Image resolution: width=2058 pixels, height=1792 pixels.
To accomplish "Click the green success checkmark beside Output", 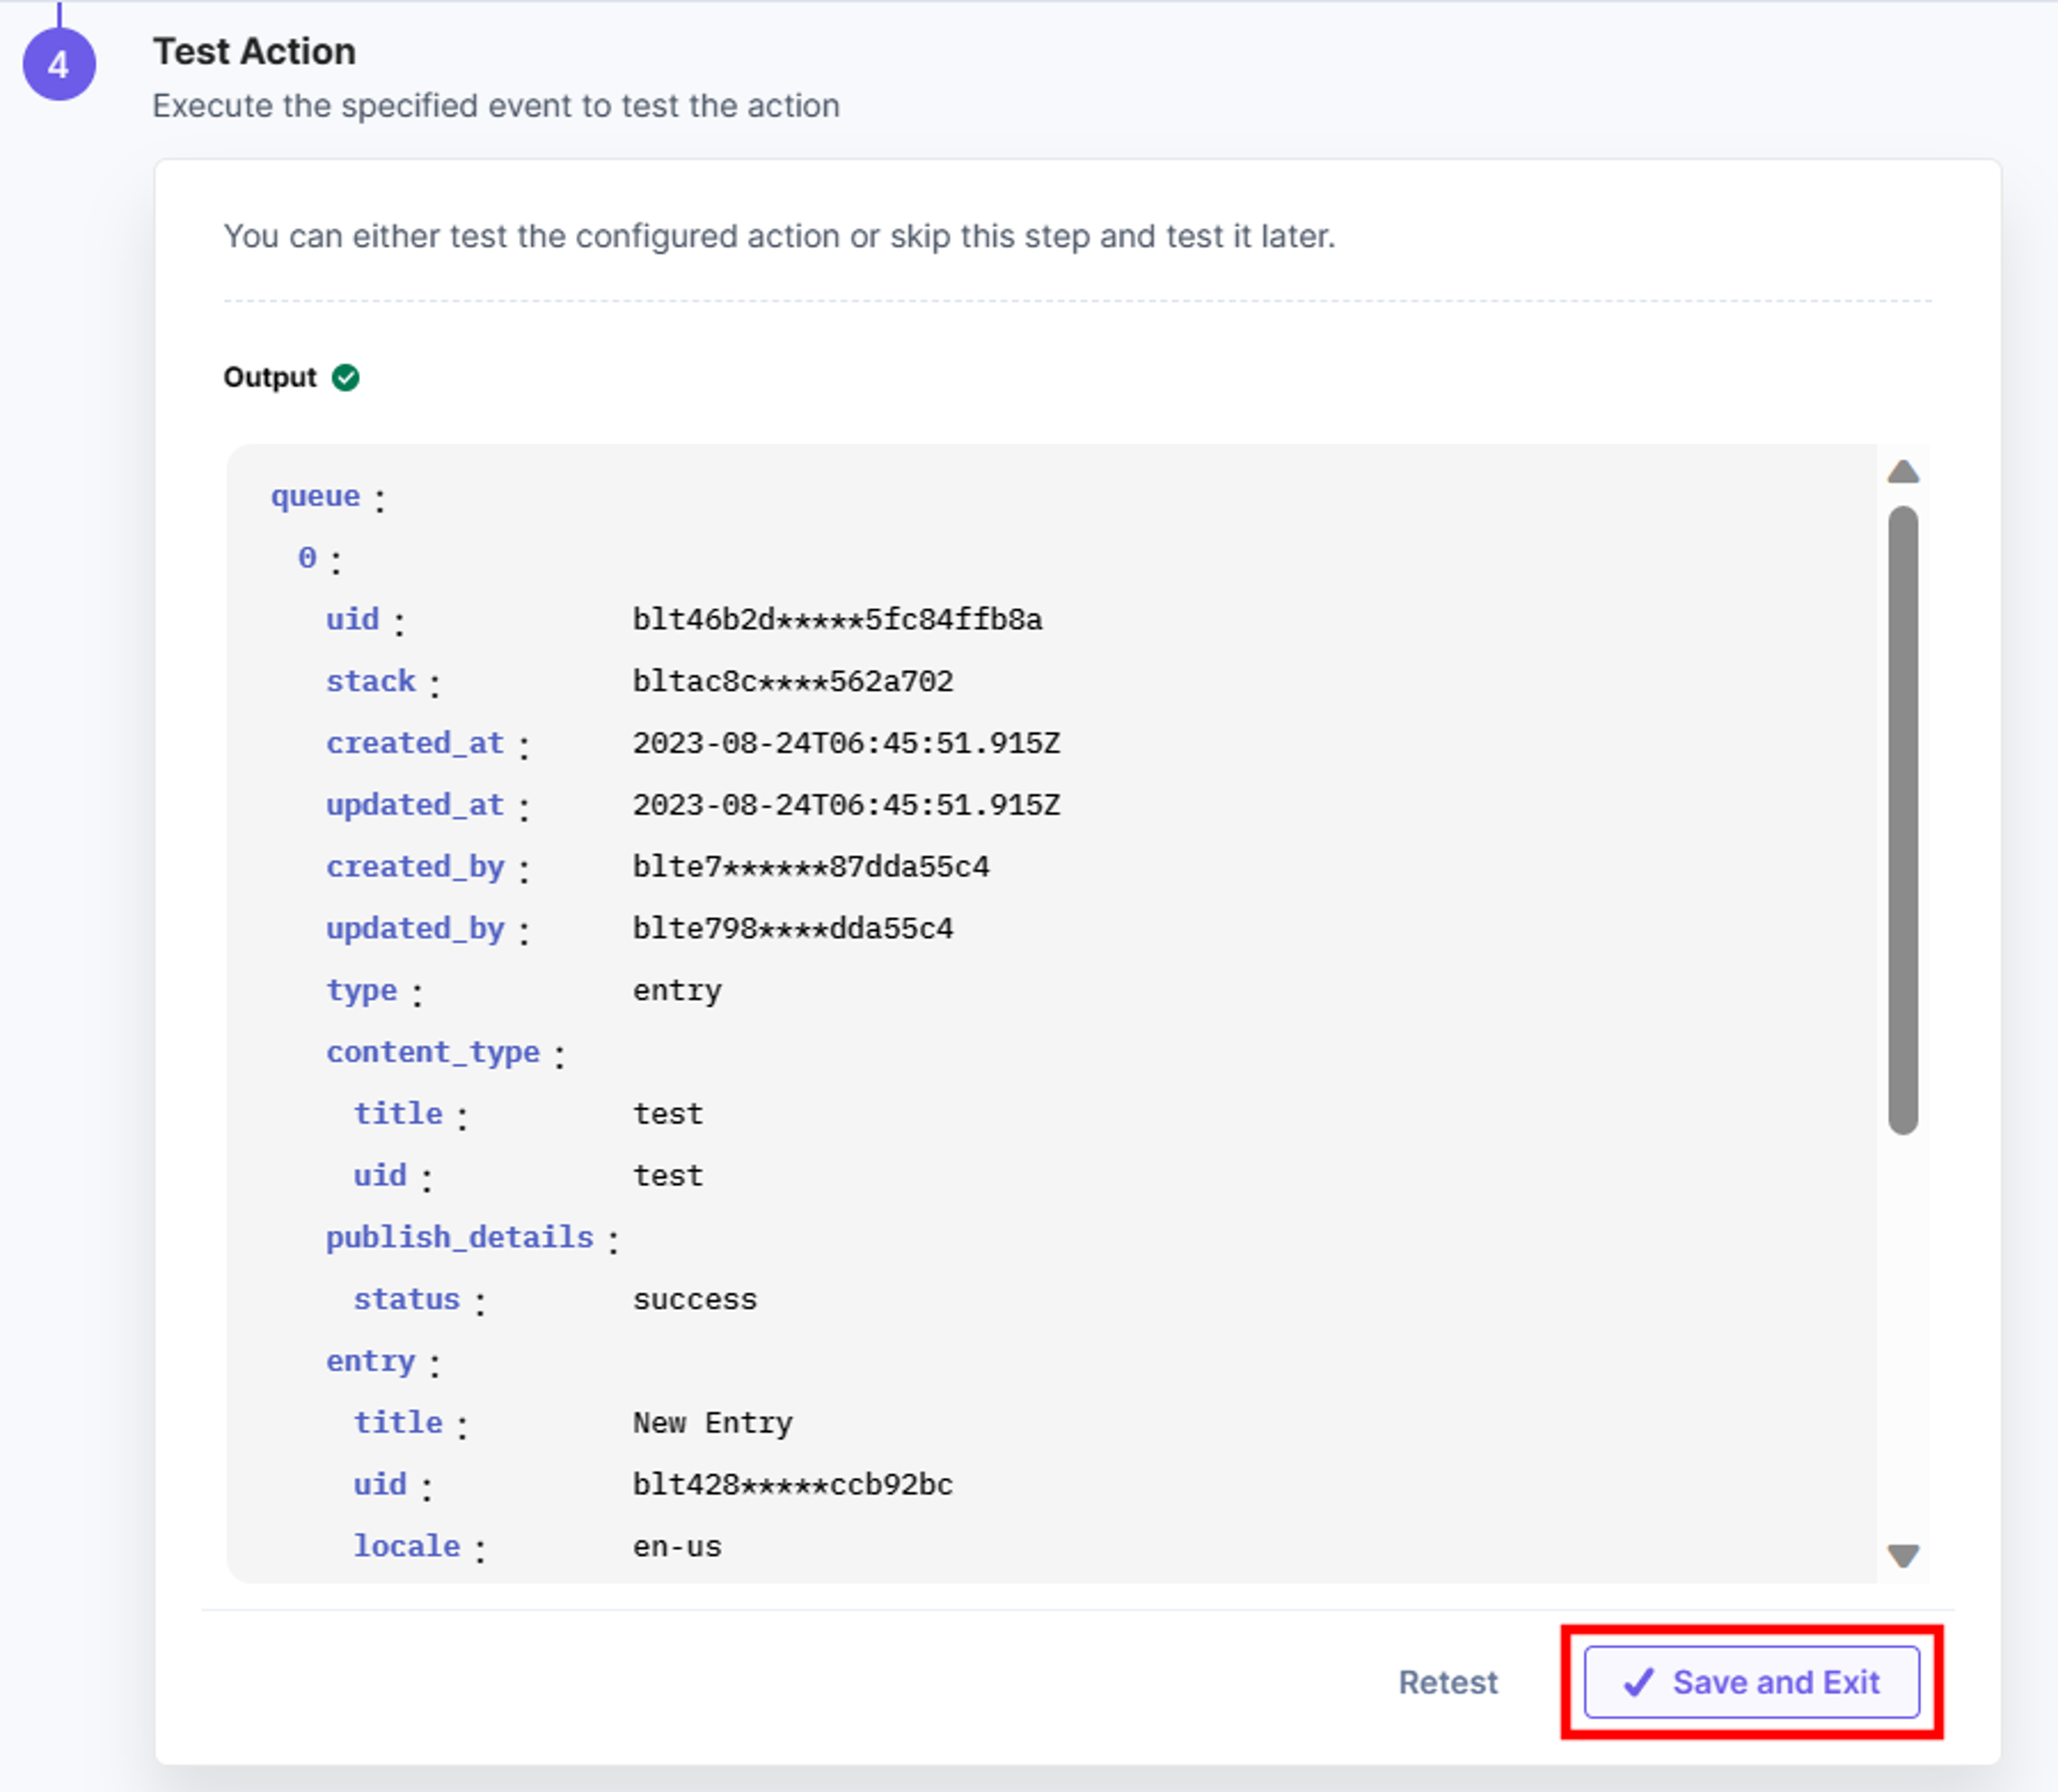I will (x=346, y=377).
